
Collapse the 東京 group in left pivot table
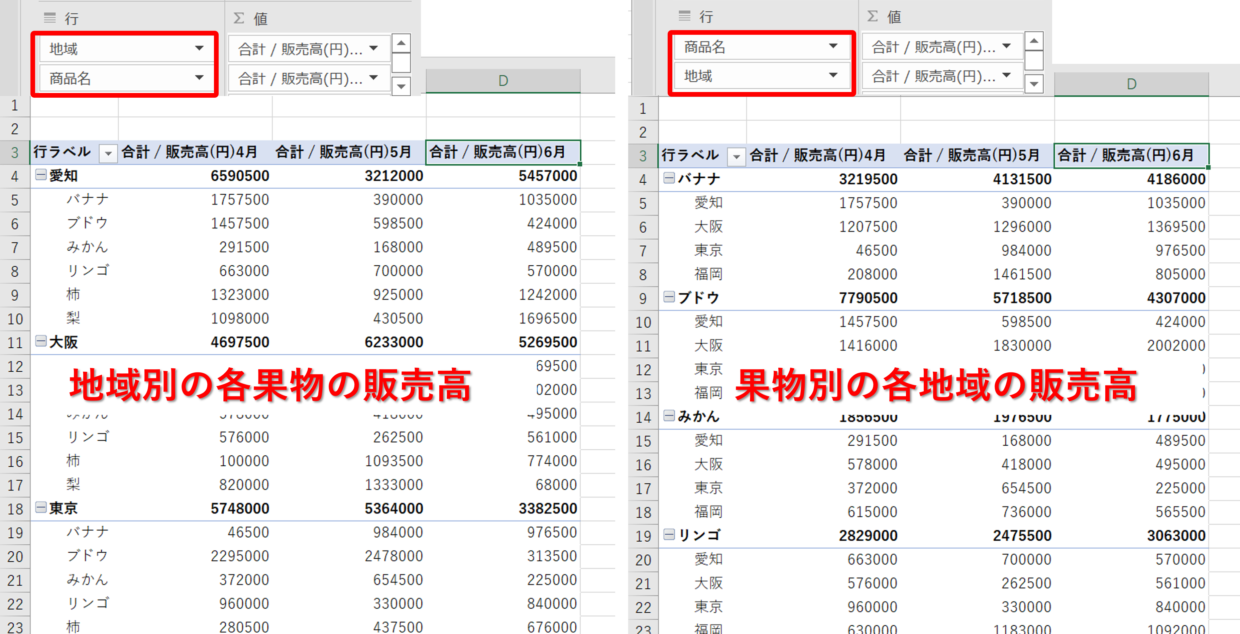(x=40, y=508)
